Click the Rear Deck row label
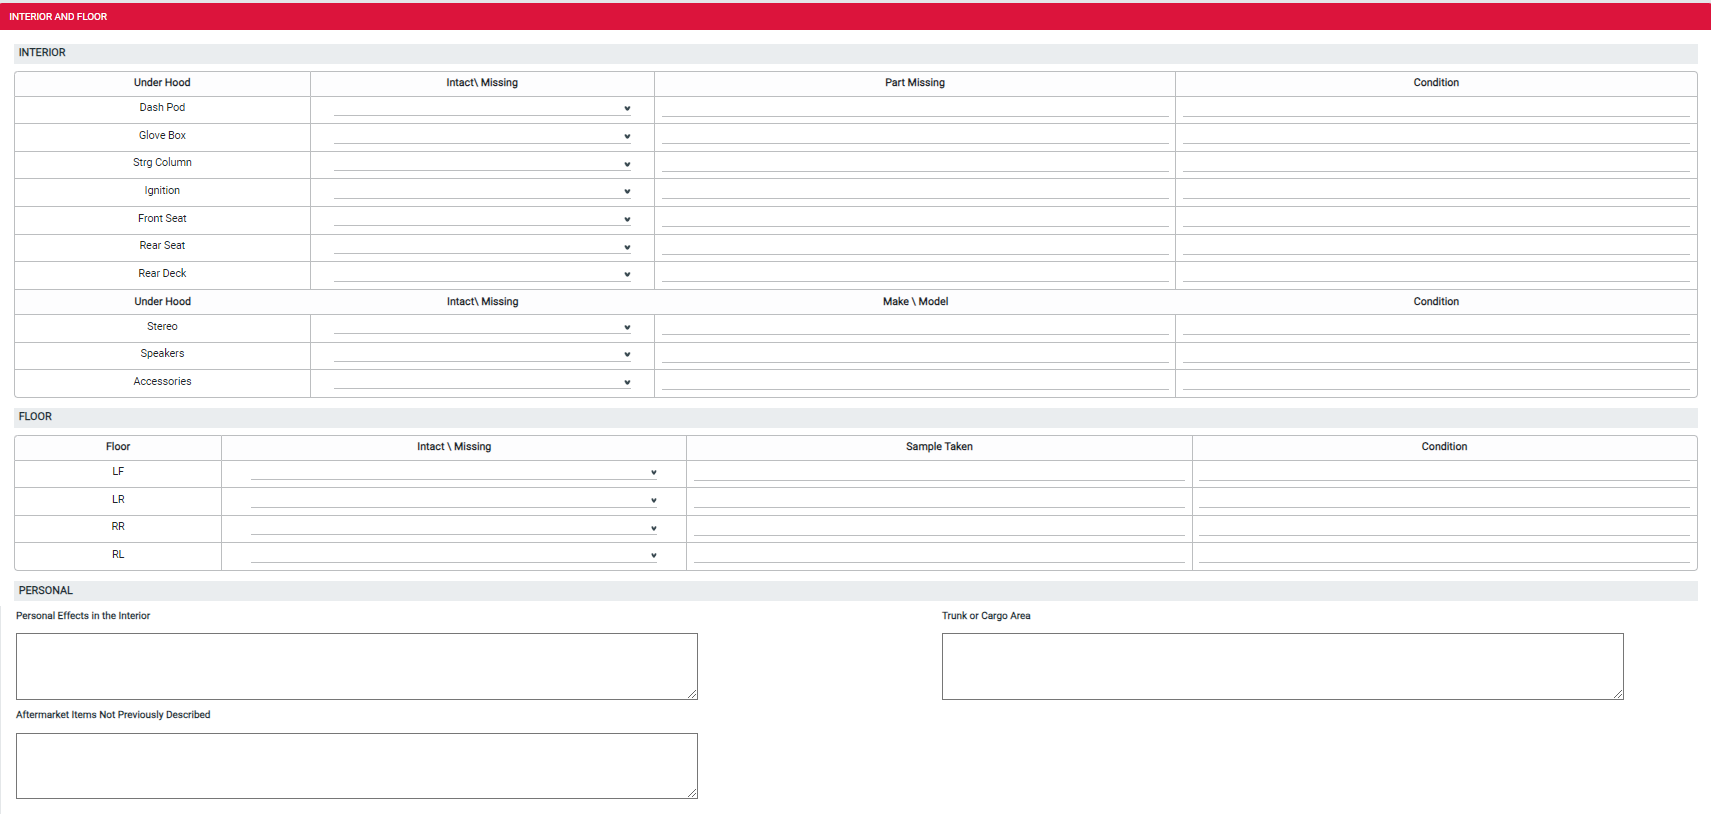The image size is (1711, 814). pyautogui.click(x=162, y=274)
